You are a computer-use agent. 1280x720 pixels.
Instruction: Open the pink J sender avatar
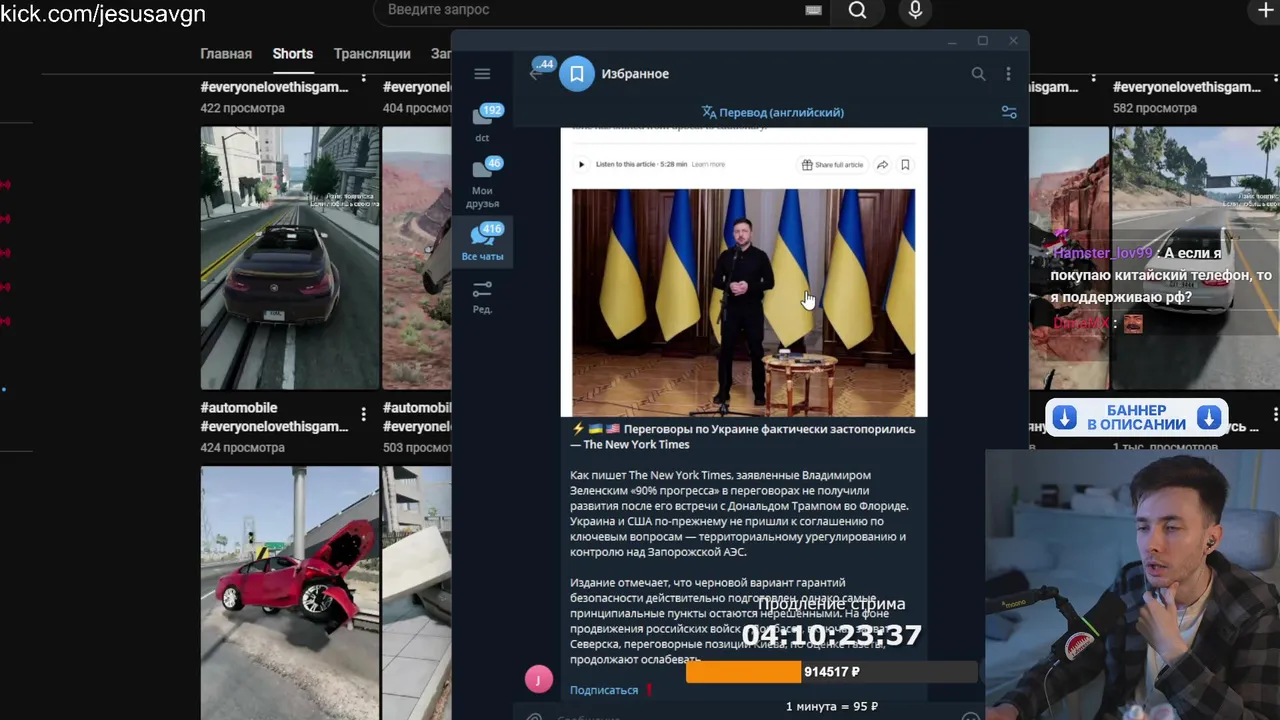539,680
